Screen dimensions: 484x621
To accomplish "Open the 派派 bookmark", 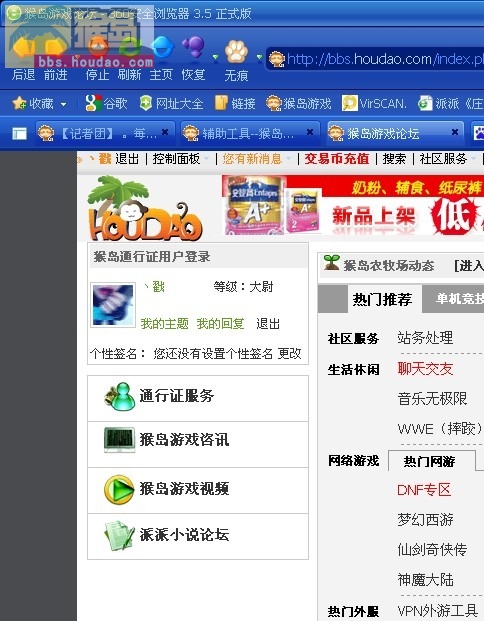I will (451, 103).
